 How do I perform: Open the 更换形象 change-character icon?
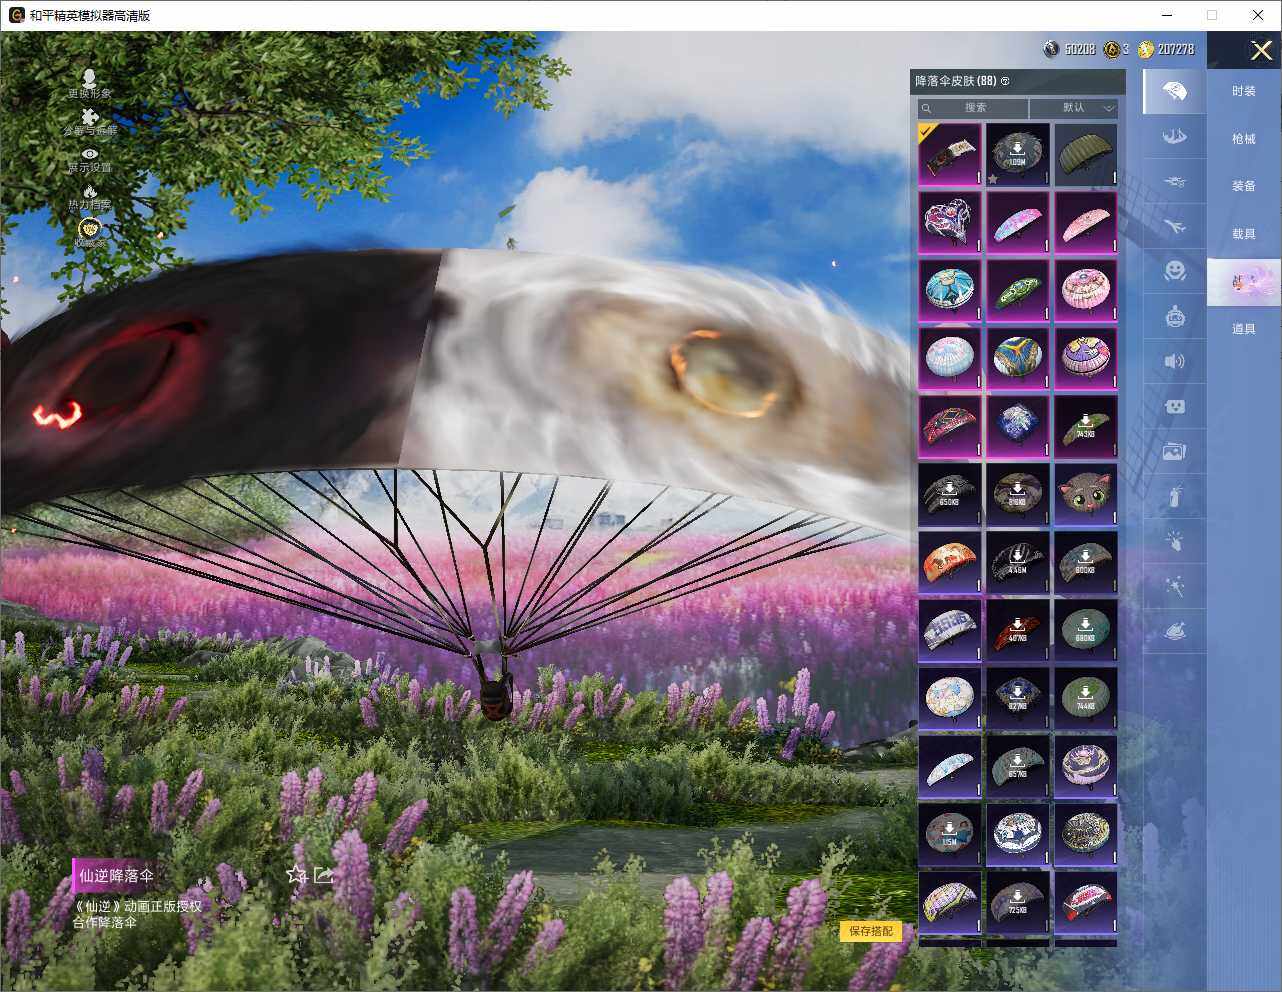click(x=89, y=83)
